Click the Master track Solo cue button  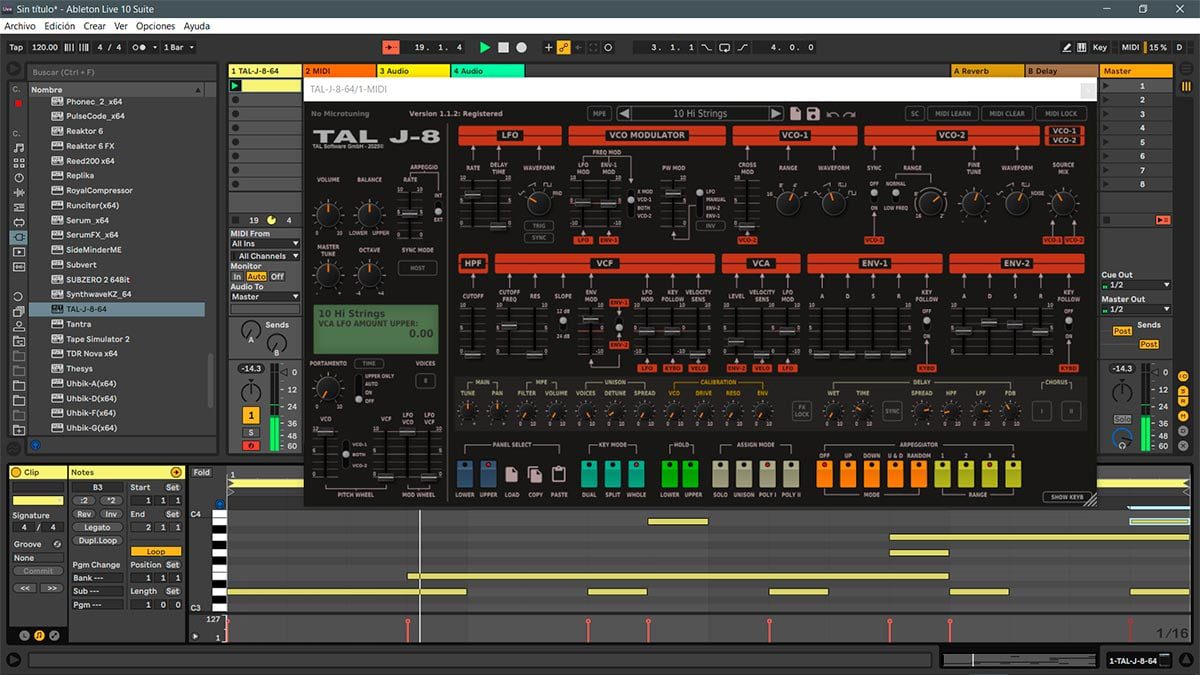pyautogui.click(x=1122, y=418)
